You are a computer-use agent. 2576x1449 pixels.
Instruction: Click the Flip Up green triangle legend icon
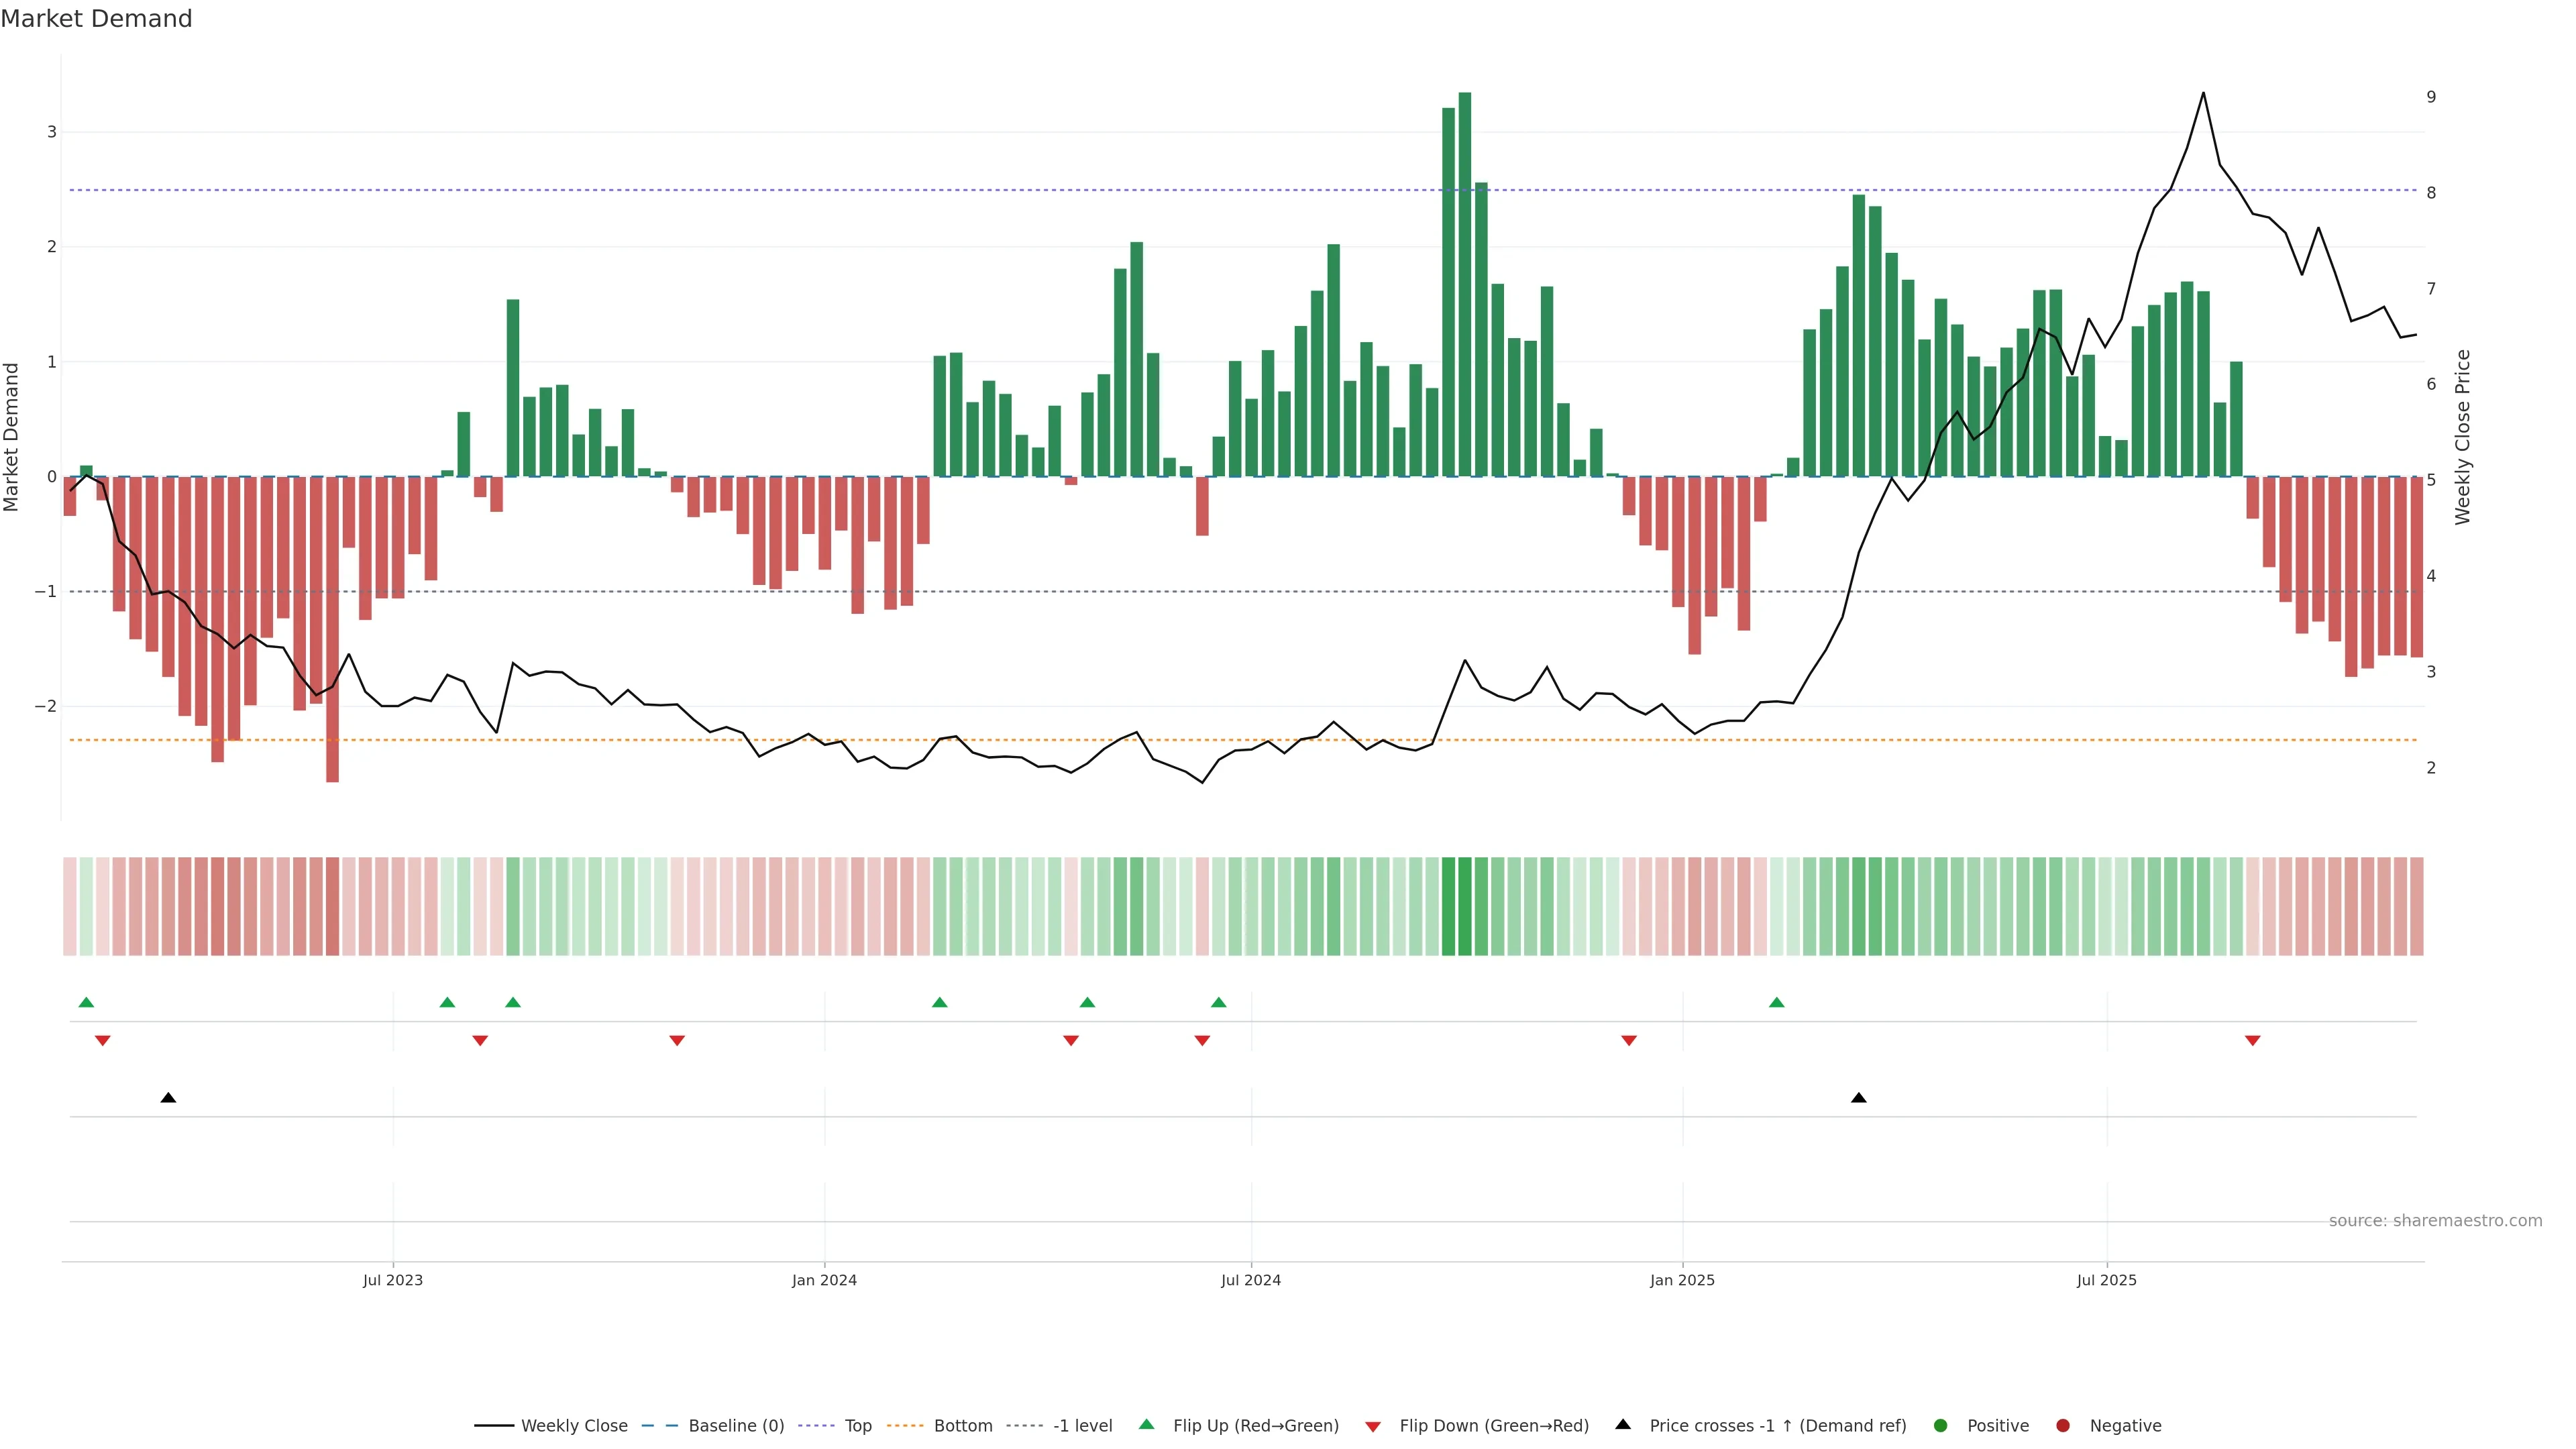pos(1146,1424)
